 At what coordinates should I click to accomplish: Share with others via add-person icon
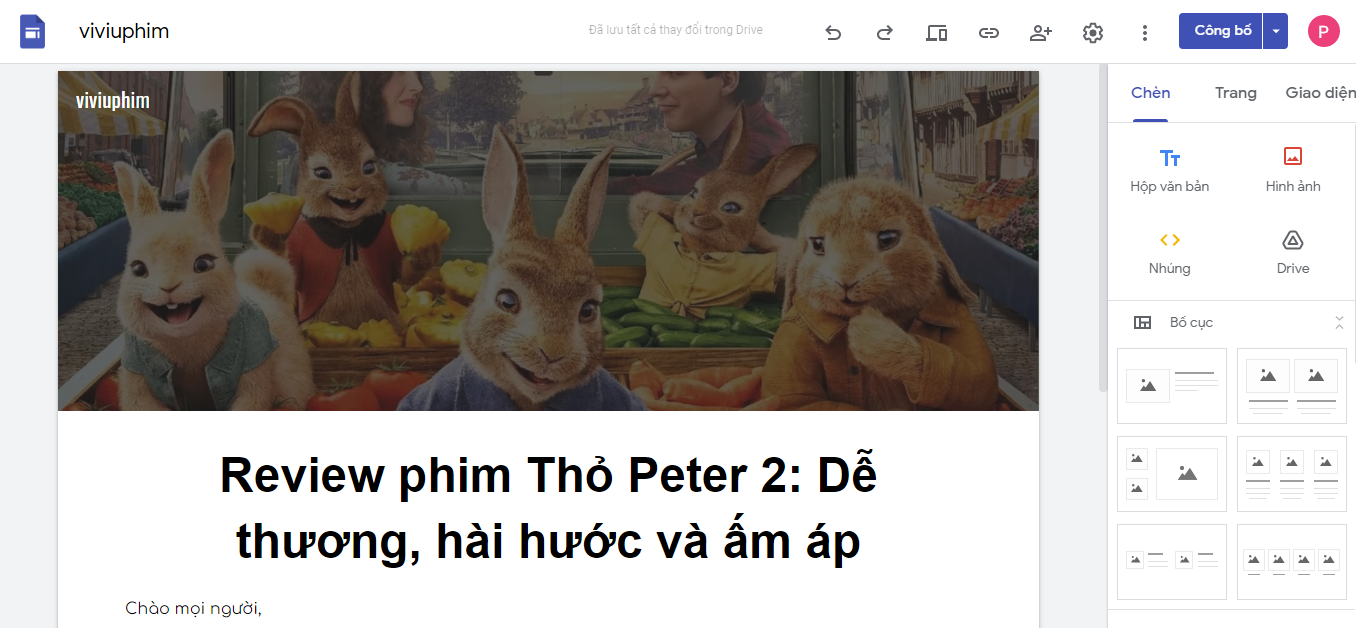tap(1041, 32)
